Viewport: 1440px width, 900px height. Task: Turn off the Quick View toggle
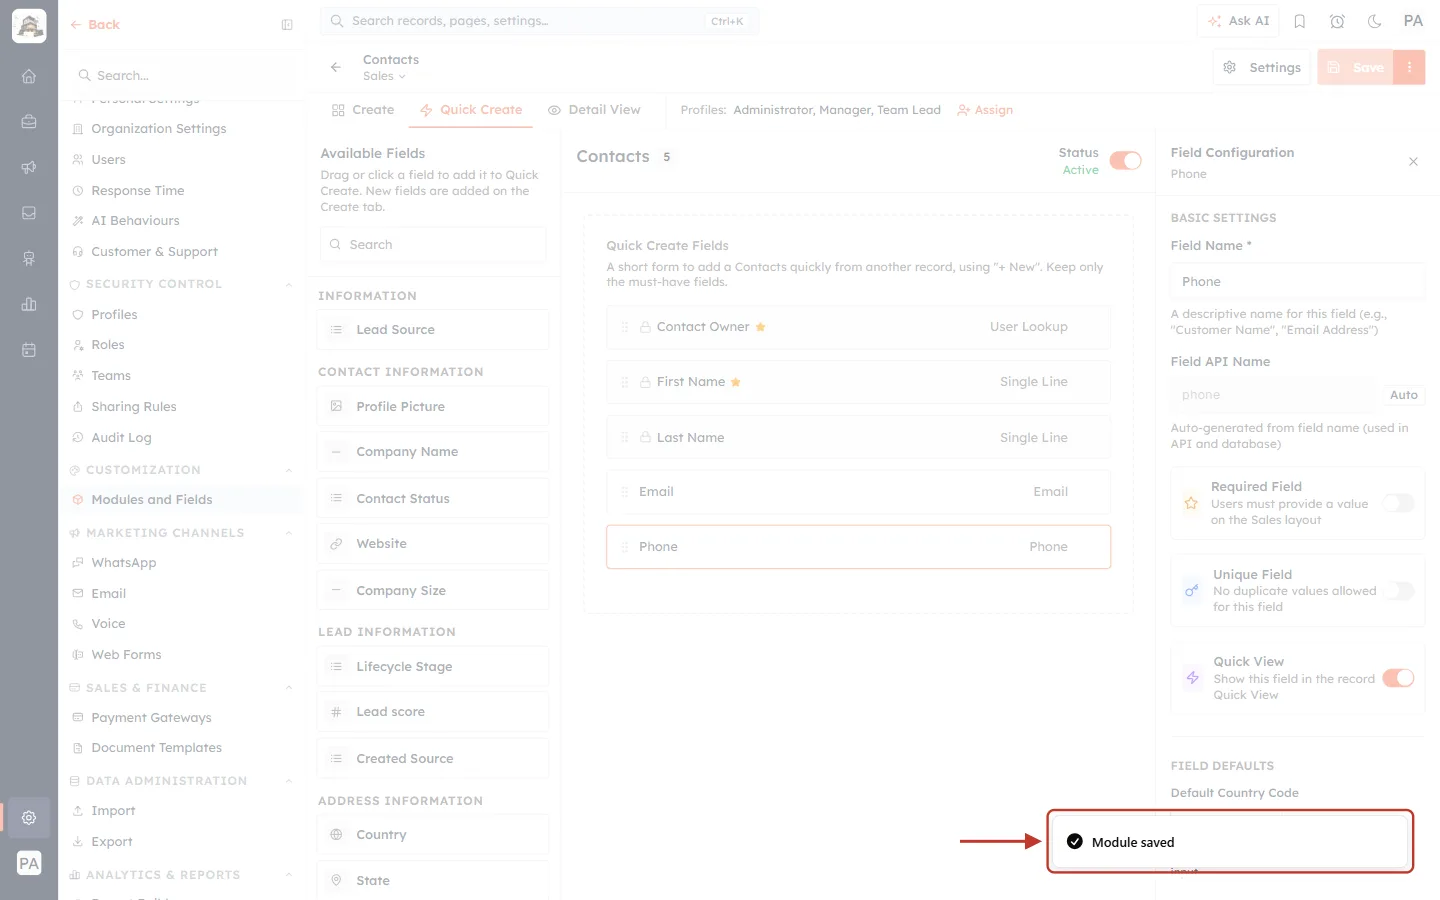1398,678
